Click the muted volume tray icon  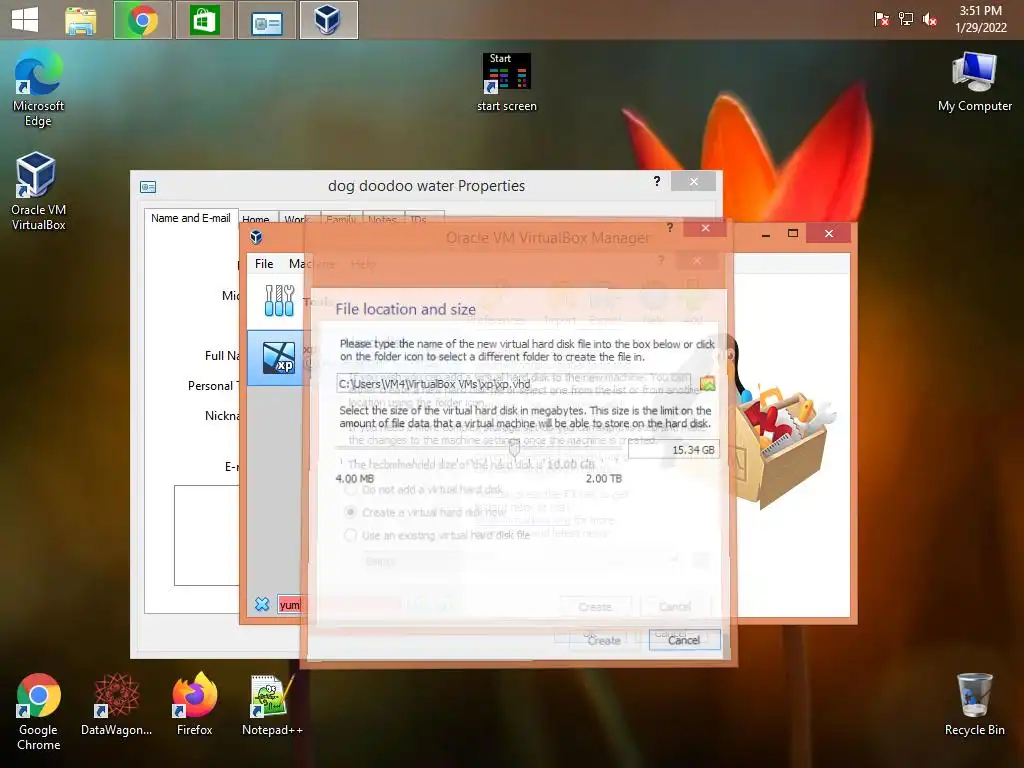(930, 20)
